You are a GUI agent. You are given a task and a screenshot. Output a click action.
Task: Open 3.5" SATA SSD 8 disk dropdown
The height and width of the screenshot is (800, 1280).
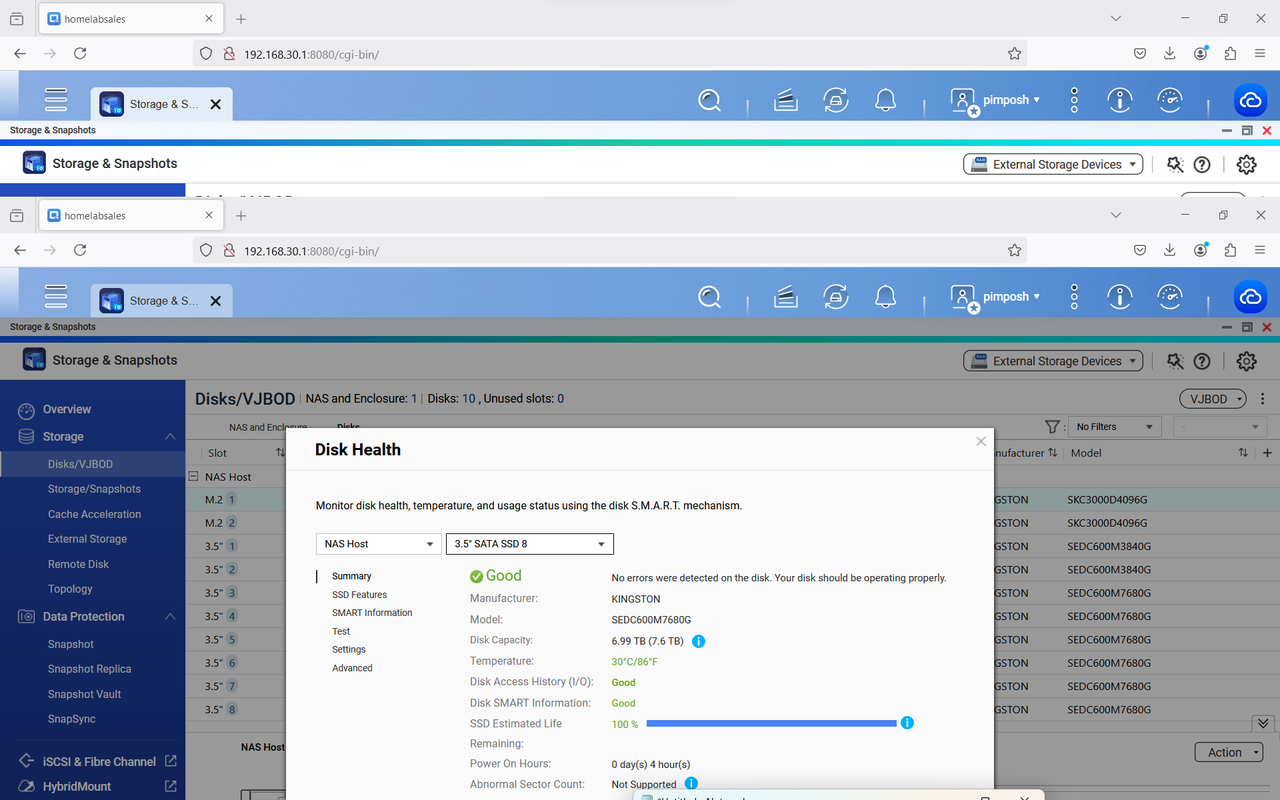(529, 544)
